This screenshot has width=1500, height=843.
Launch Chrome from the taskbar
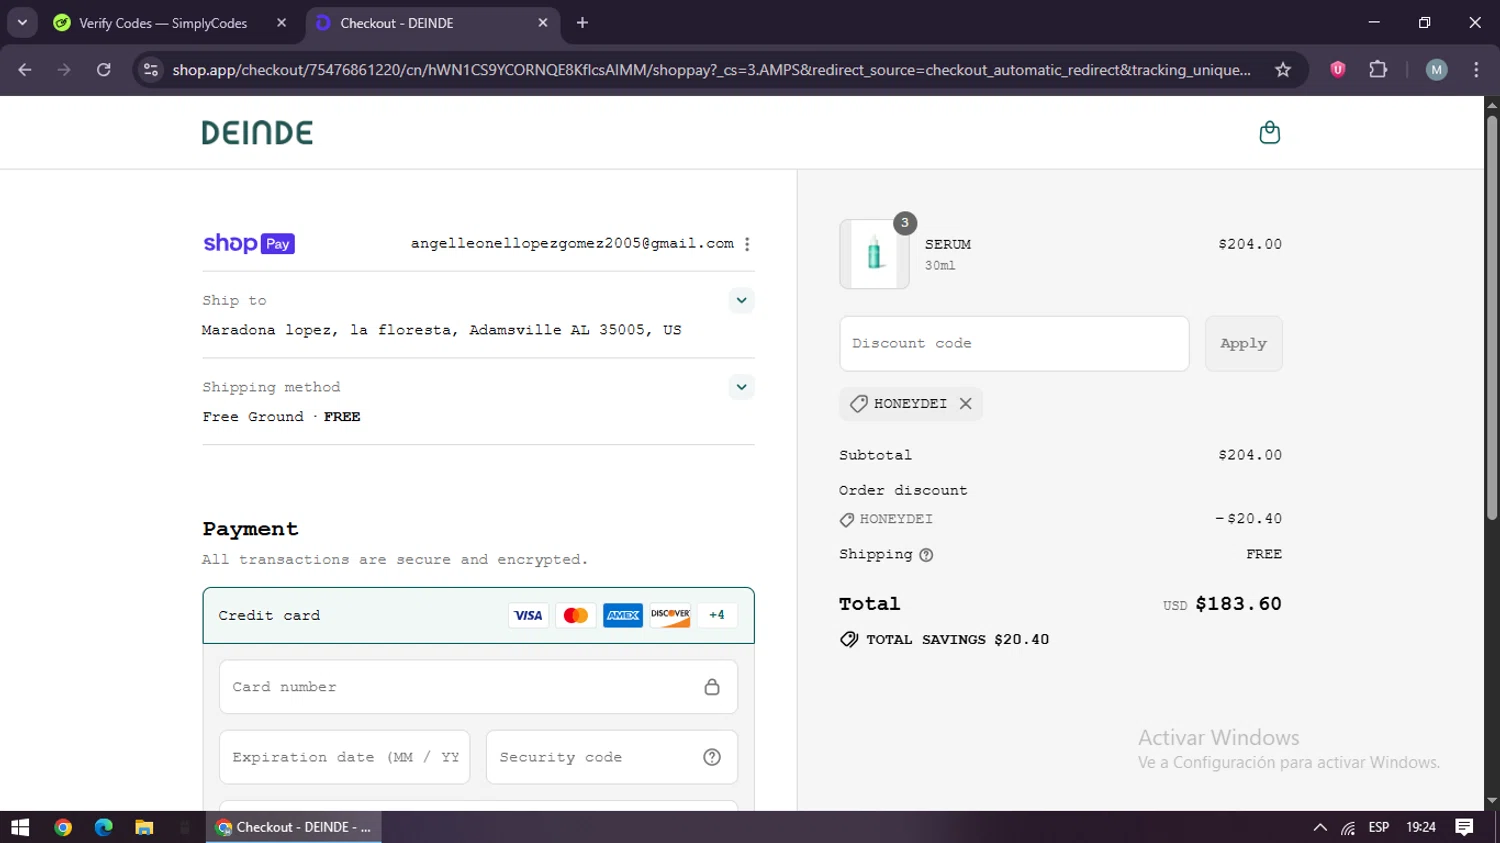click(63, 827)
